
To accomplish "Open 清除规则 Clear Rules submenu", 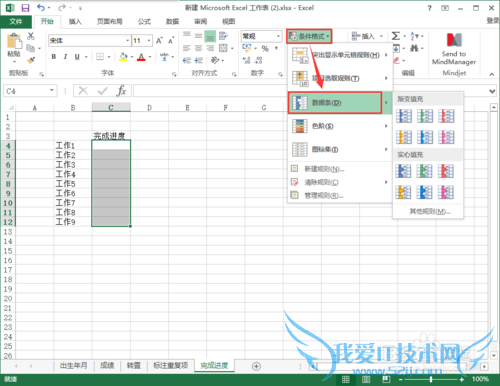I will pos(340,182).
